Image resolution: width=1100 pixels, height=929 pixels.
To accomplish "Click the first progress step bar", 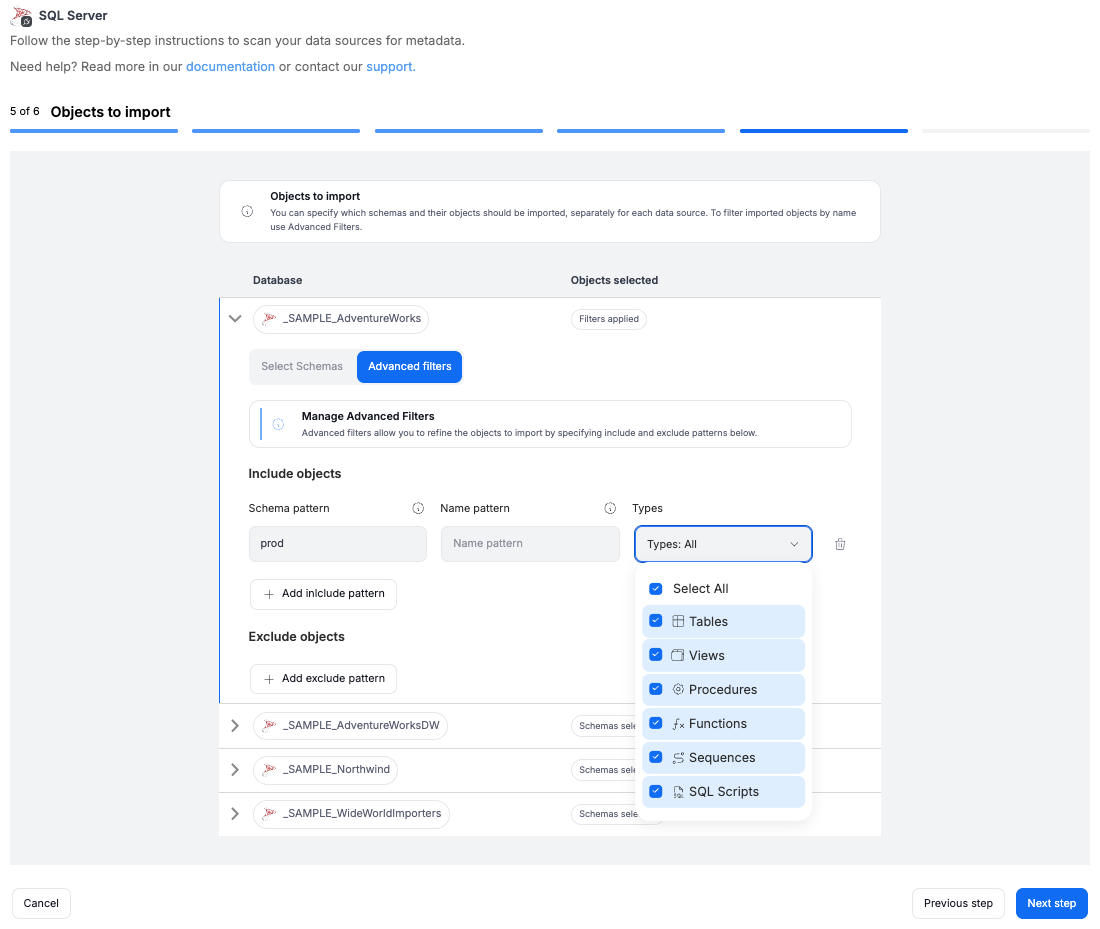I will [x=94, y=131].
